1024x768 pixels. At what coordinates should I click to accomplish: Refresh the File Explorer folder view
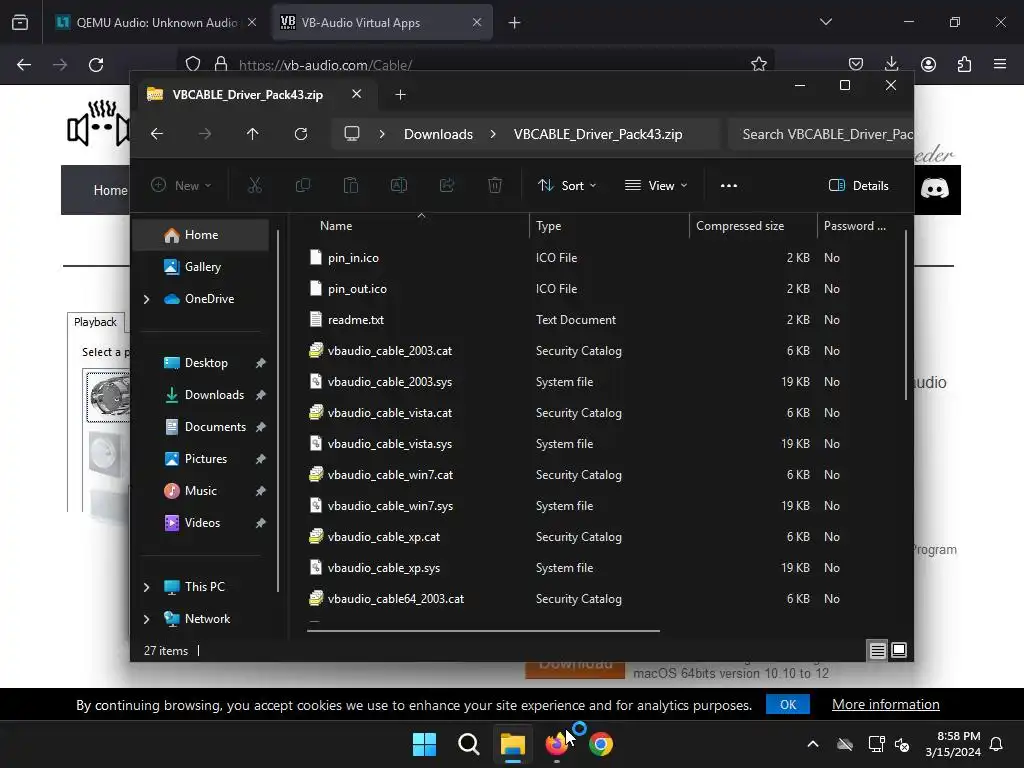[301, 134]
